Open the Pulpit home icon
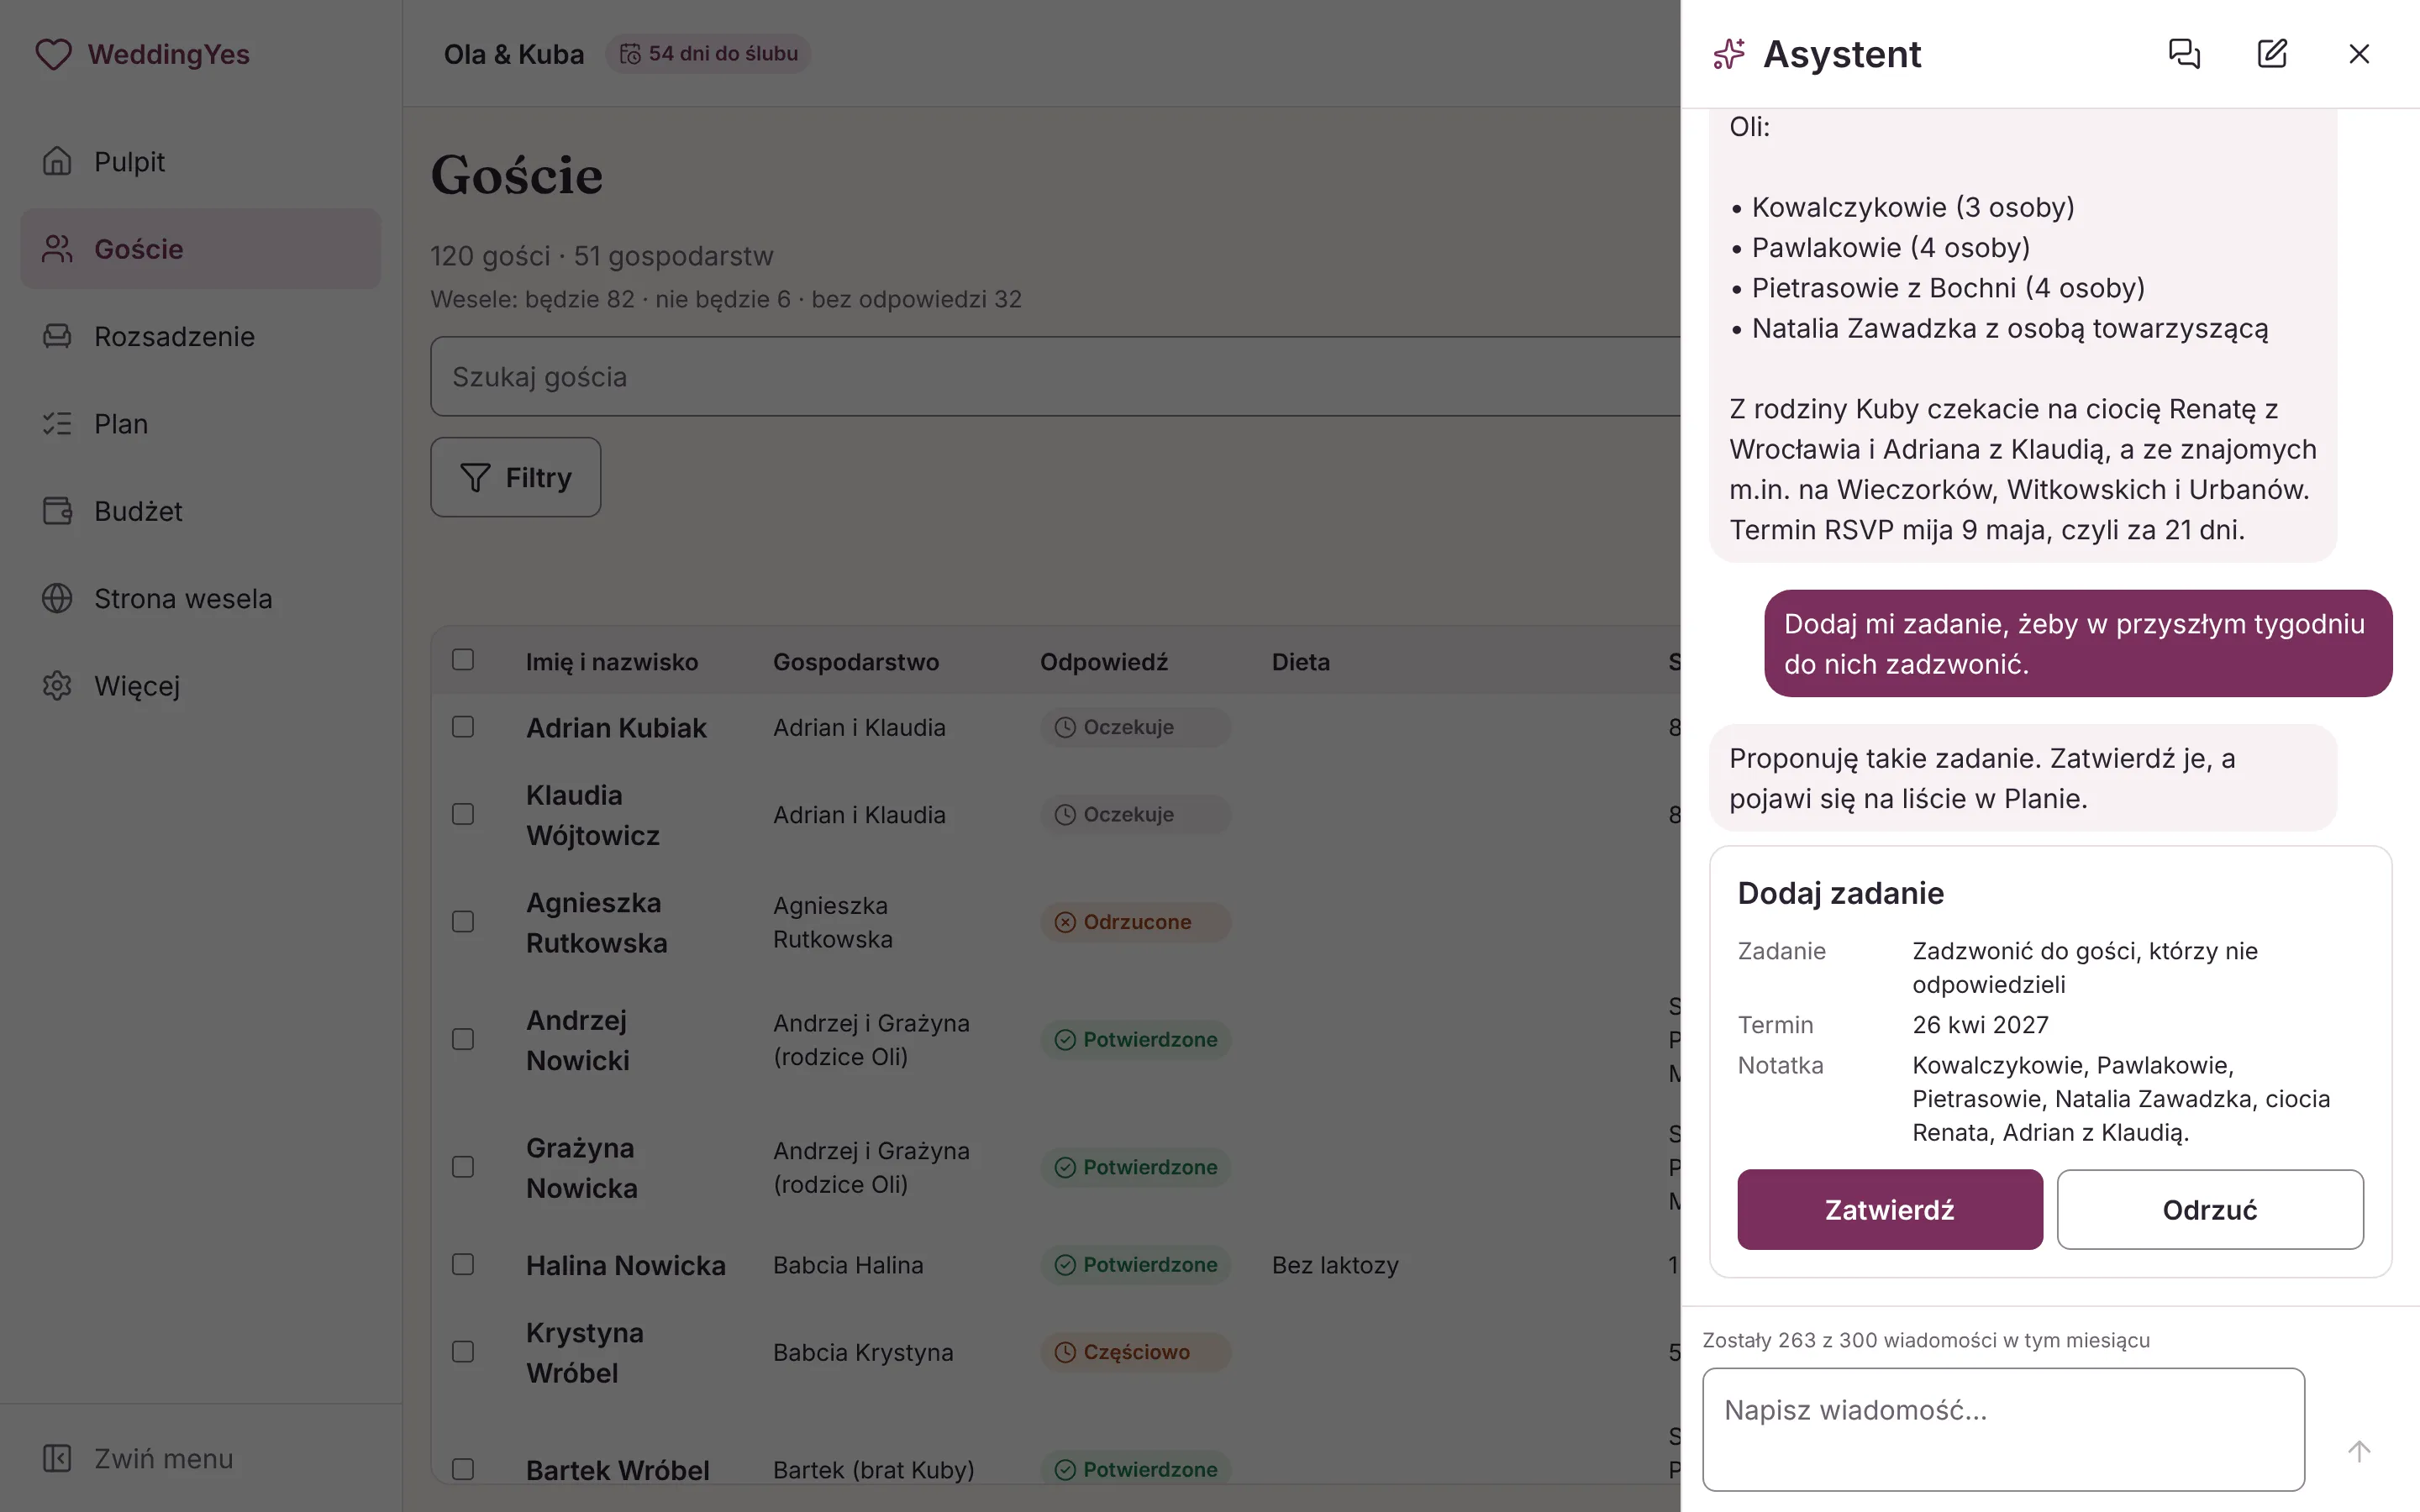Viewport: 2420px width, 1512px height. [57, 161]
